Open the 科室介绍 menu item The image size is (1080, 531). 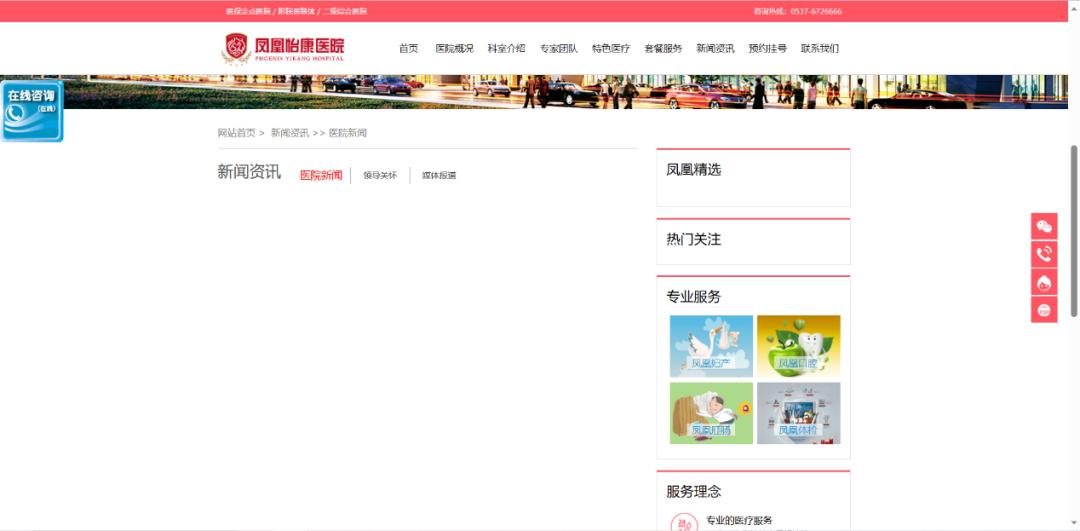506,48
